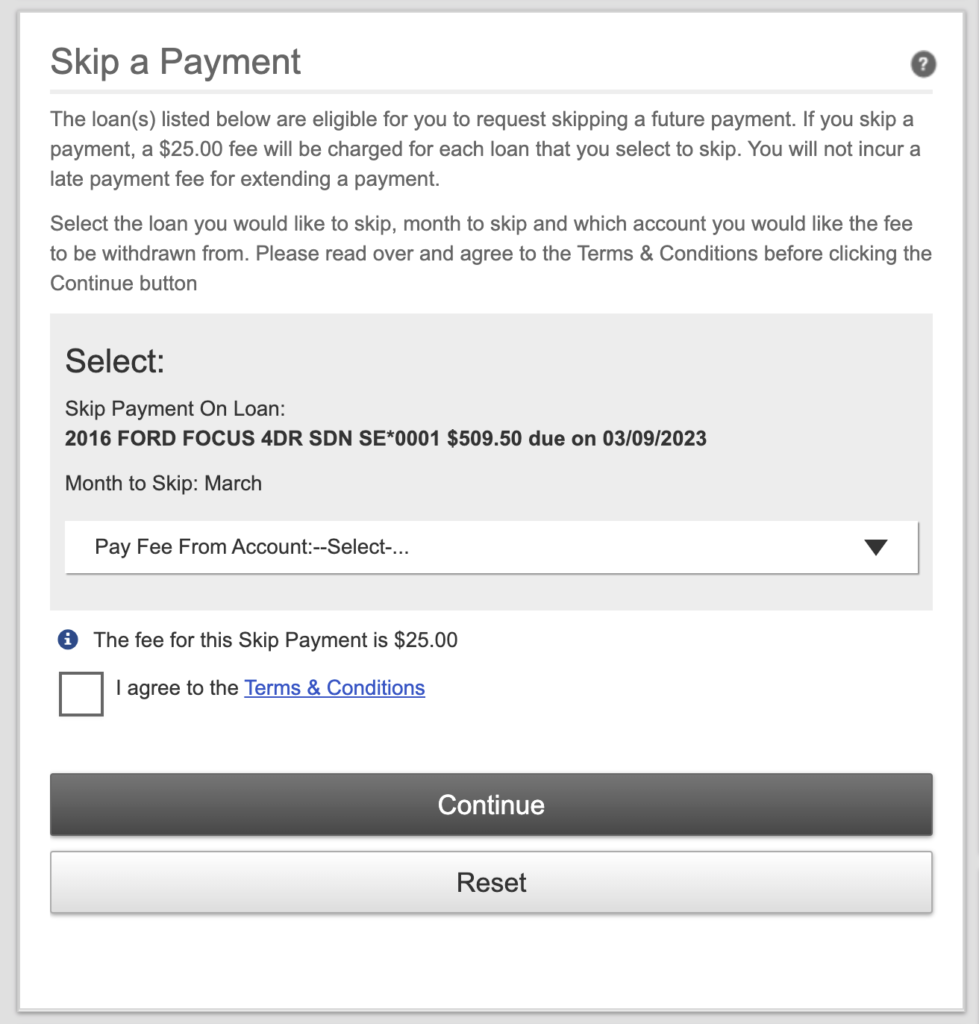Click the eligible loans introductory paragraph
Screen dimensions: 979x1024
coord(485,150)
